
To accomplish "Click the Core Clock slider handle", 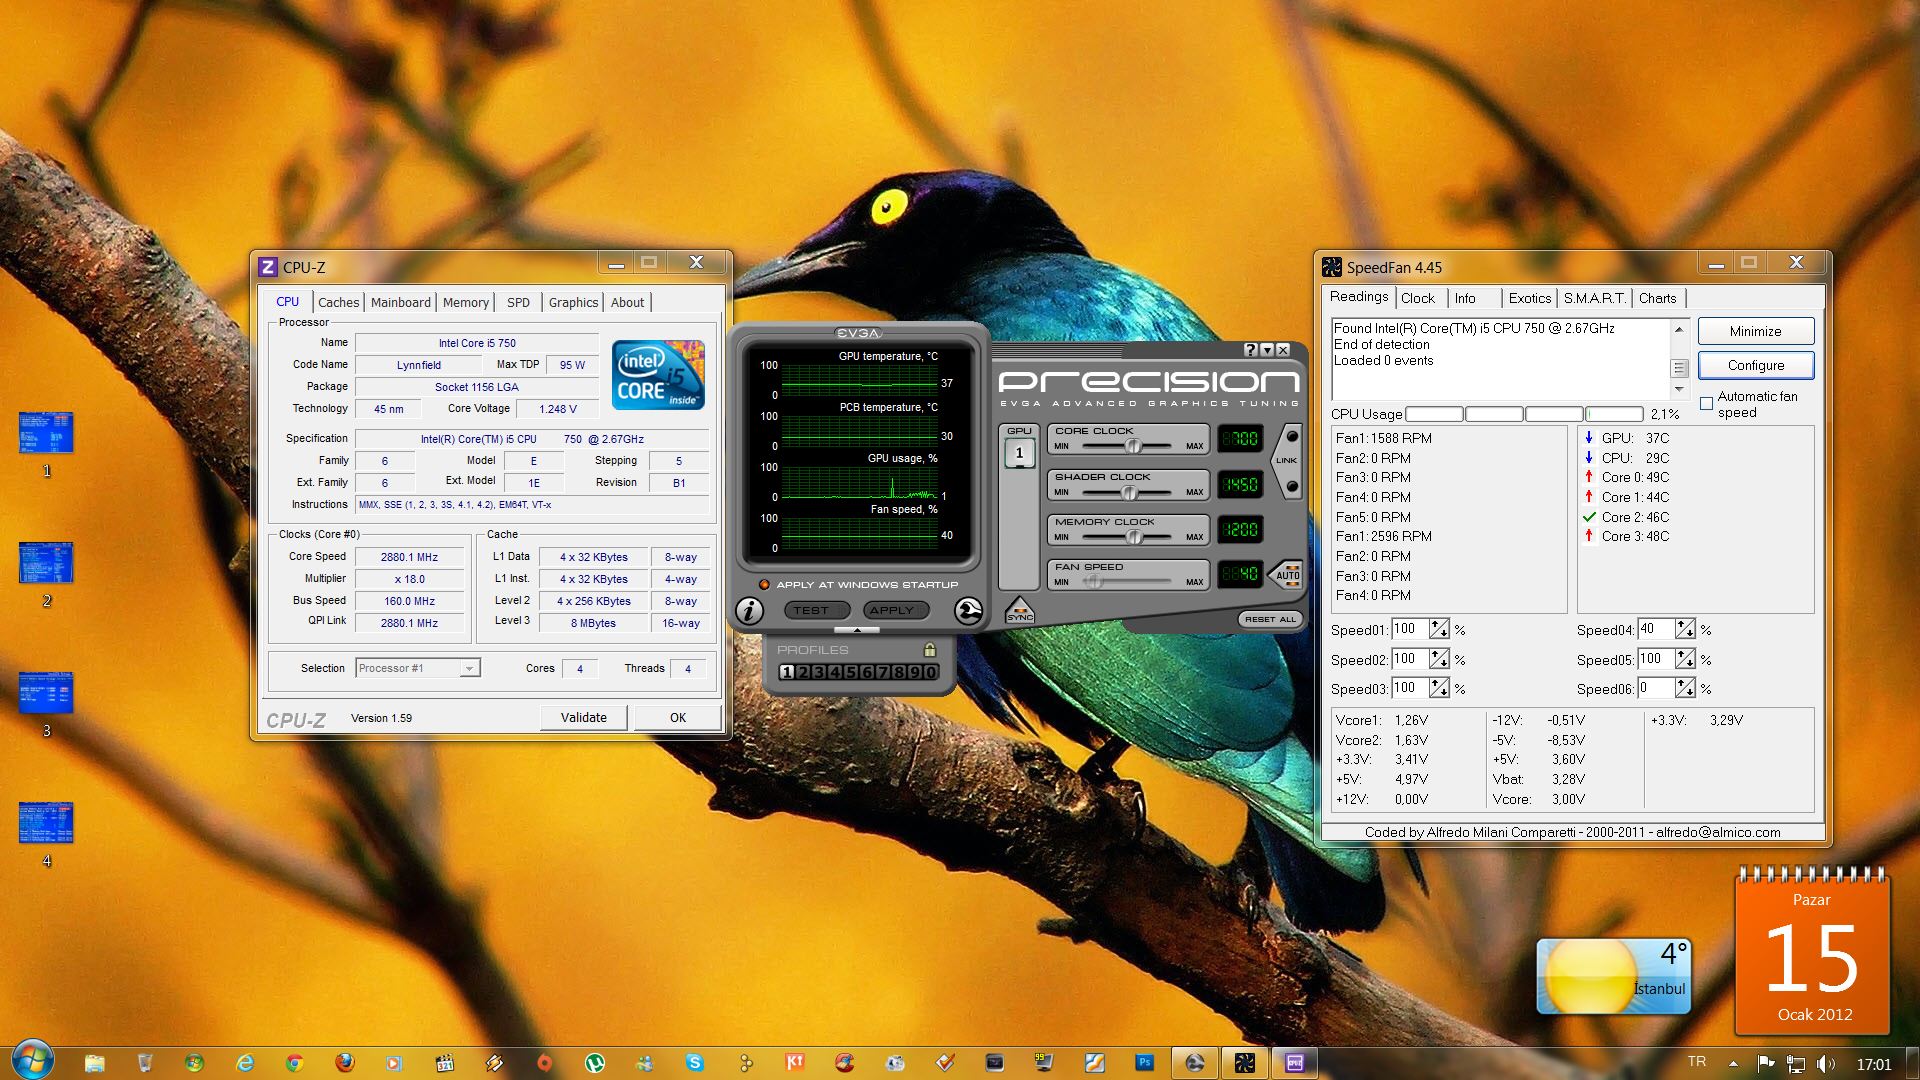I will 1132,446.
